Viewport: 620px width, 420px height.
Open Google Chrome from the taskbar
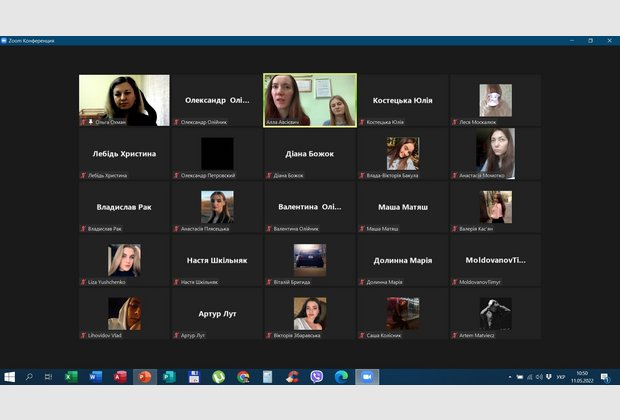click(243, 377)
